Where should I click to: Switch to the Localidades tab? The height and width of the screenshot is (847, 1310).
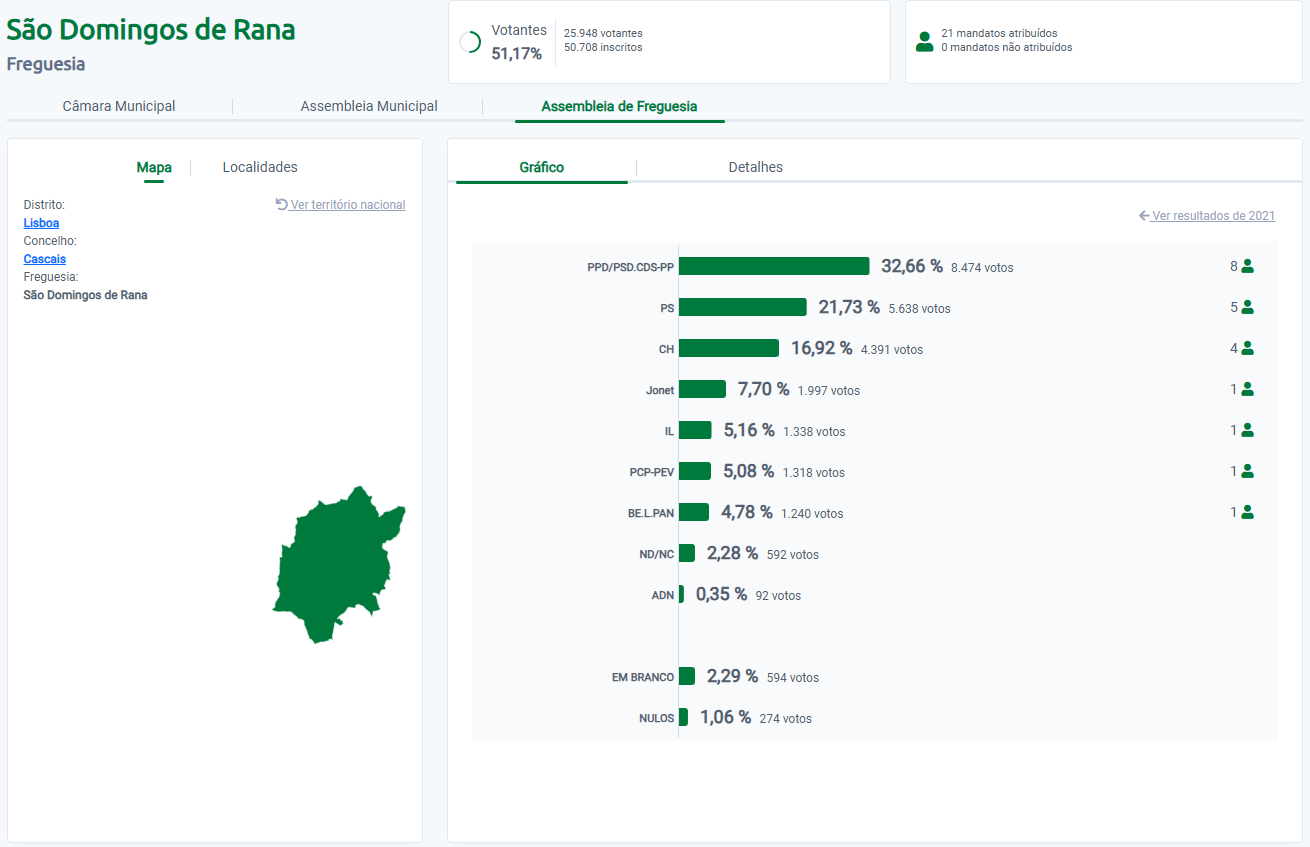pyautogui.click(x=260, y=167)
